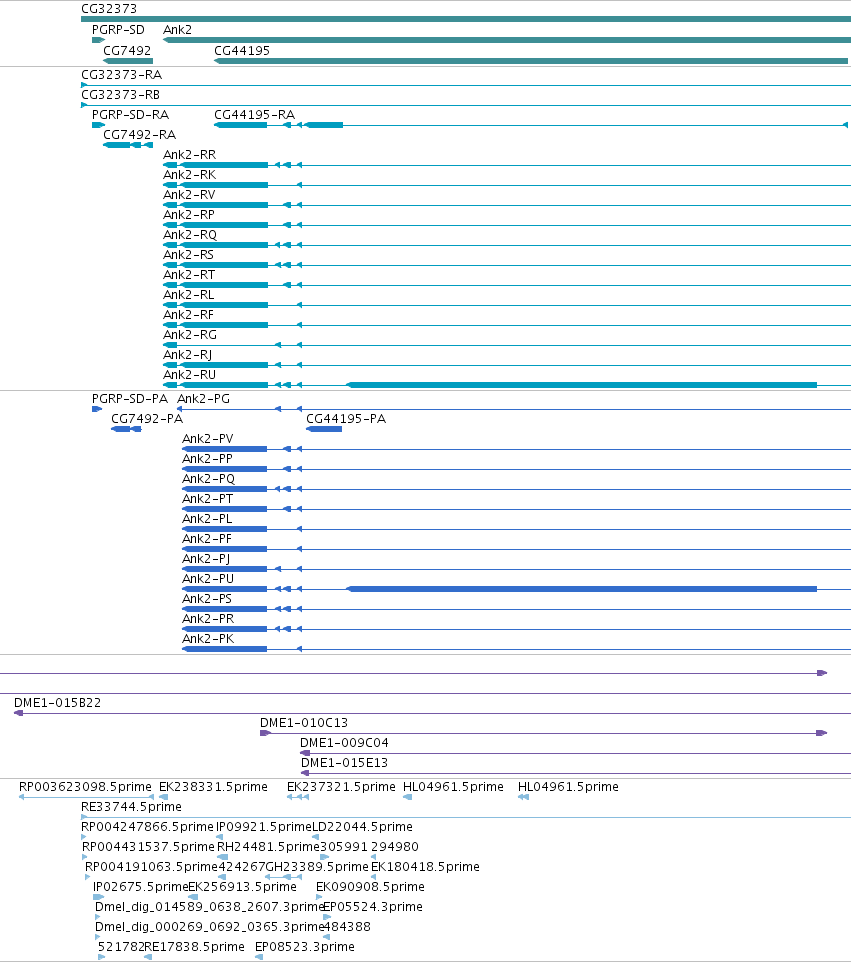Click the CG32373-RA transcript label
The image size is (851, 962).
[x=121, y=75]
